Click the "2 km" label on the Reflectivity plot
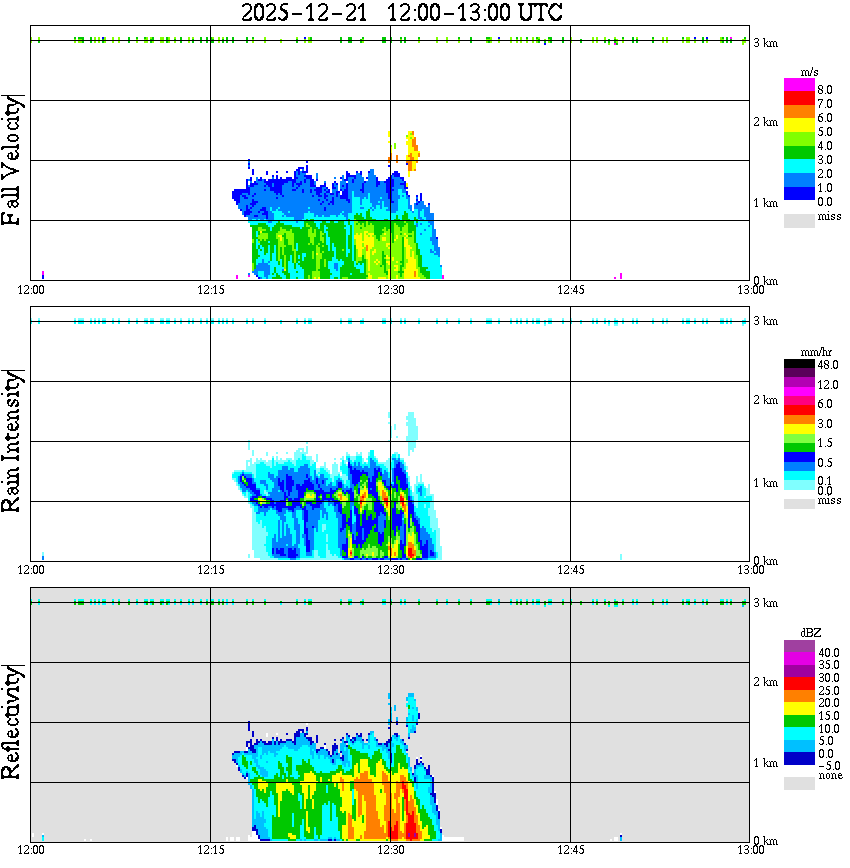850x868 pixels. [765, 682]
